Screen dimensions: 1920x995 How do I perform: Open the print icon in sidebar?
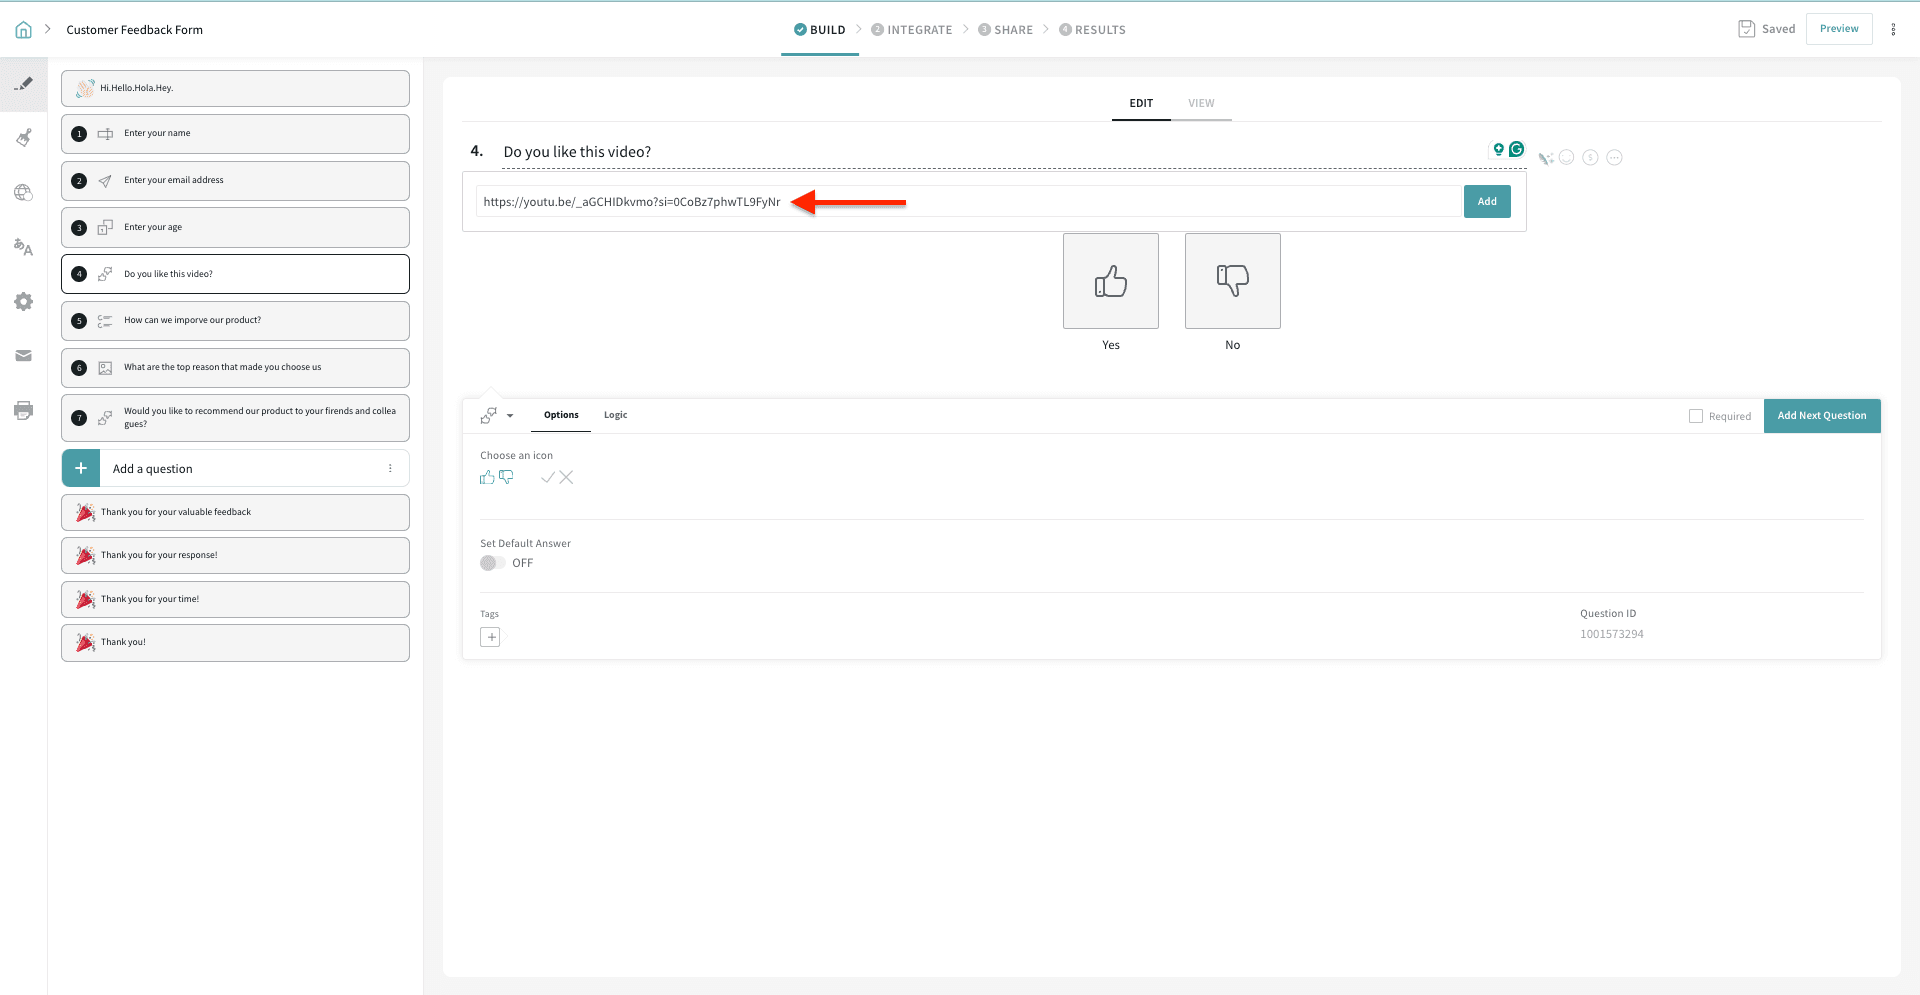[x=24, y=410]
